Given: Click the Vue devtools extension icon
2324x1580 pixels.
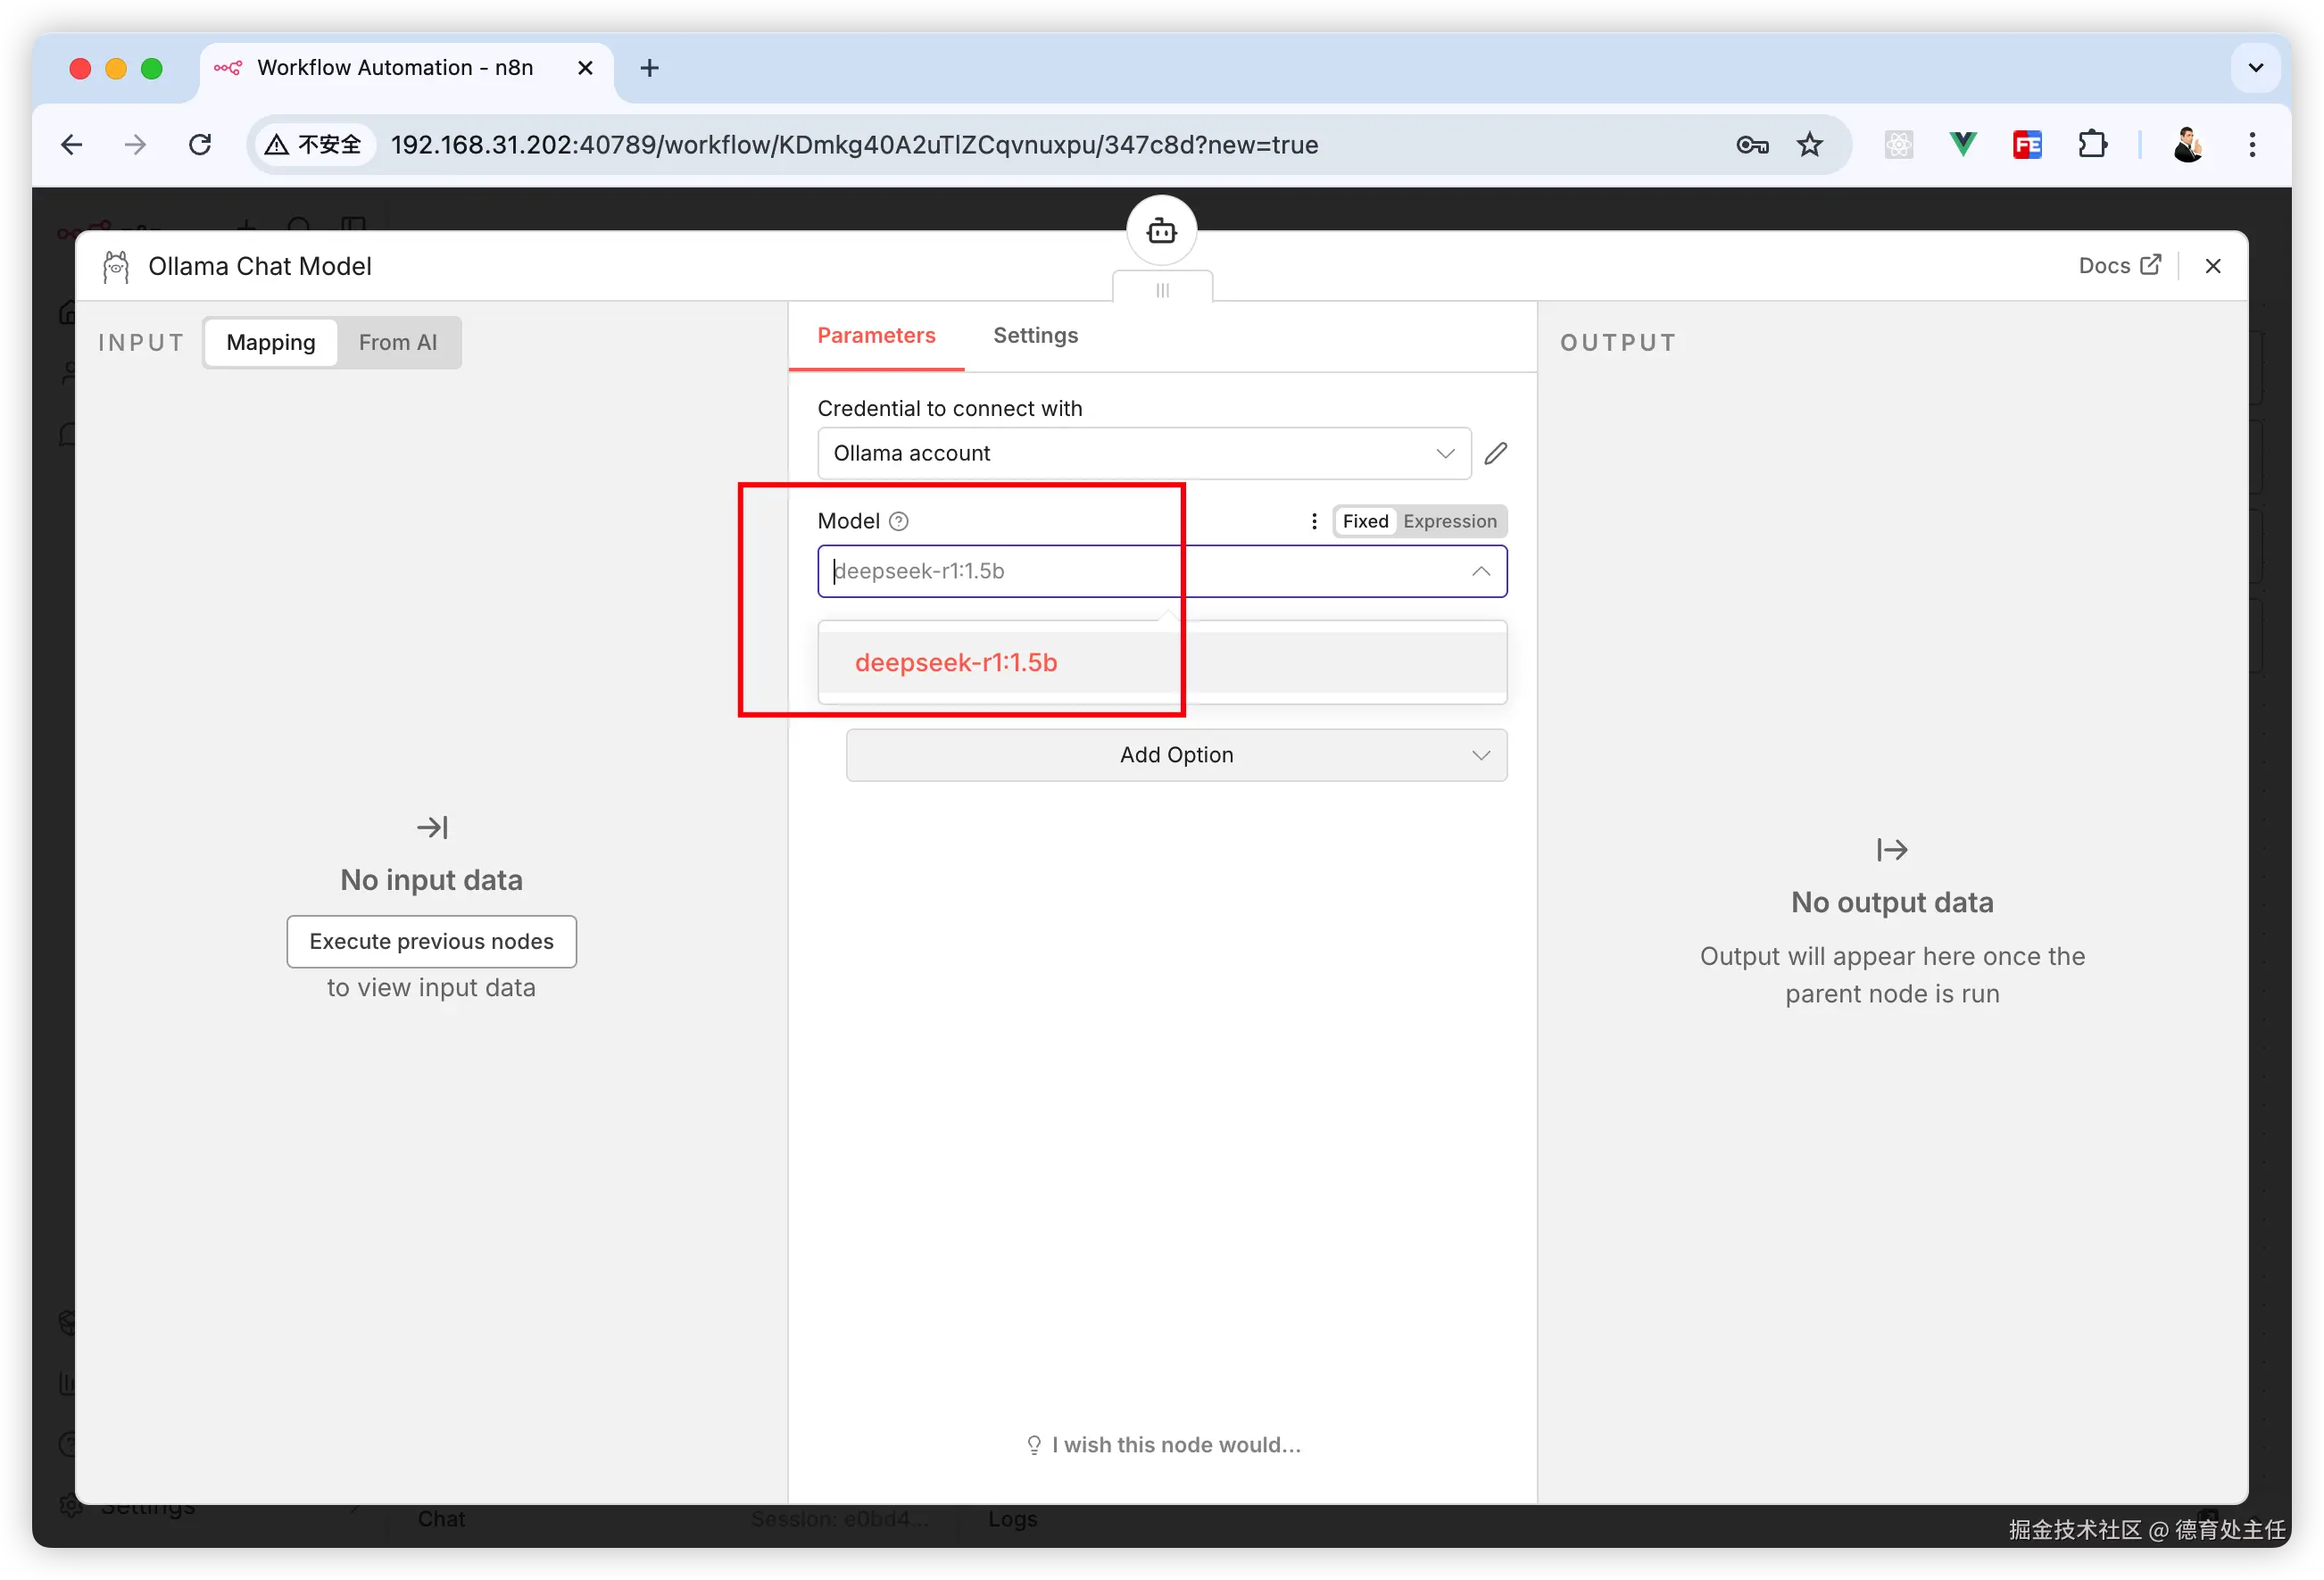Looking at the screenshot, I should click(x=1963, y=145).
